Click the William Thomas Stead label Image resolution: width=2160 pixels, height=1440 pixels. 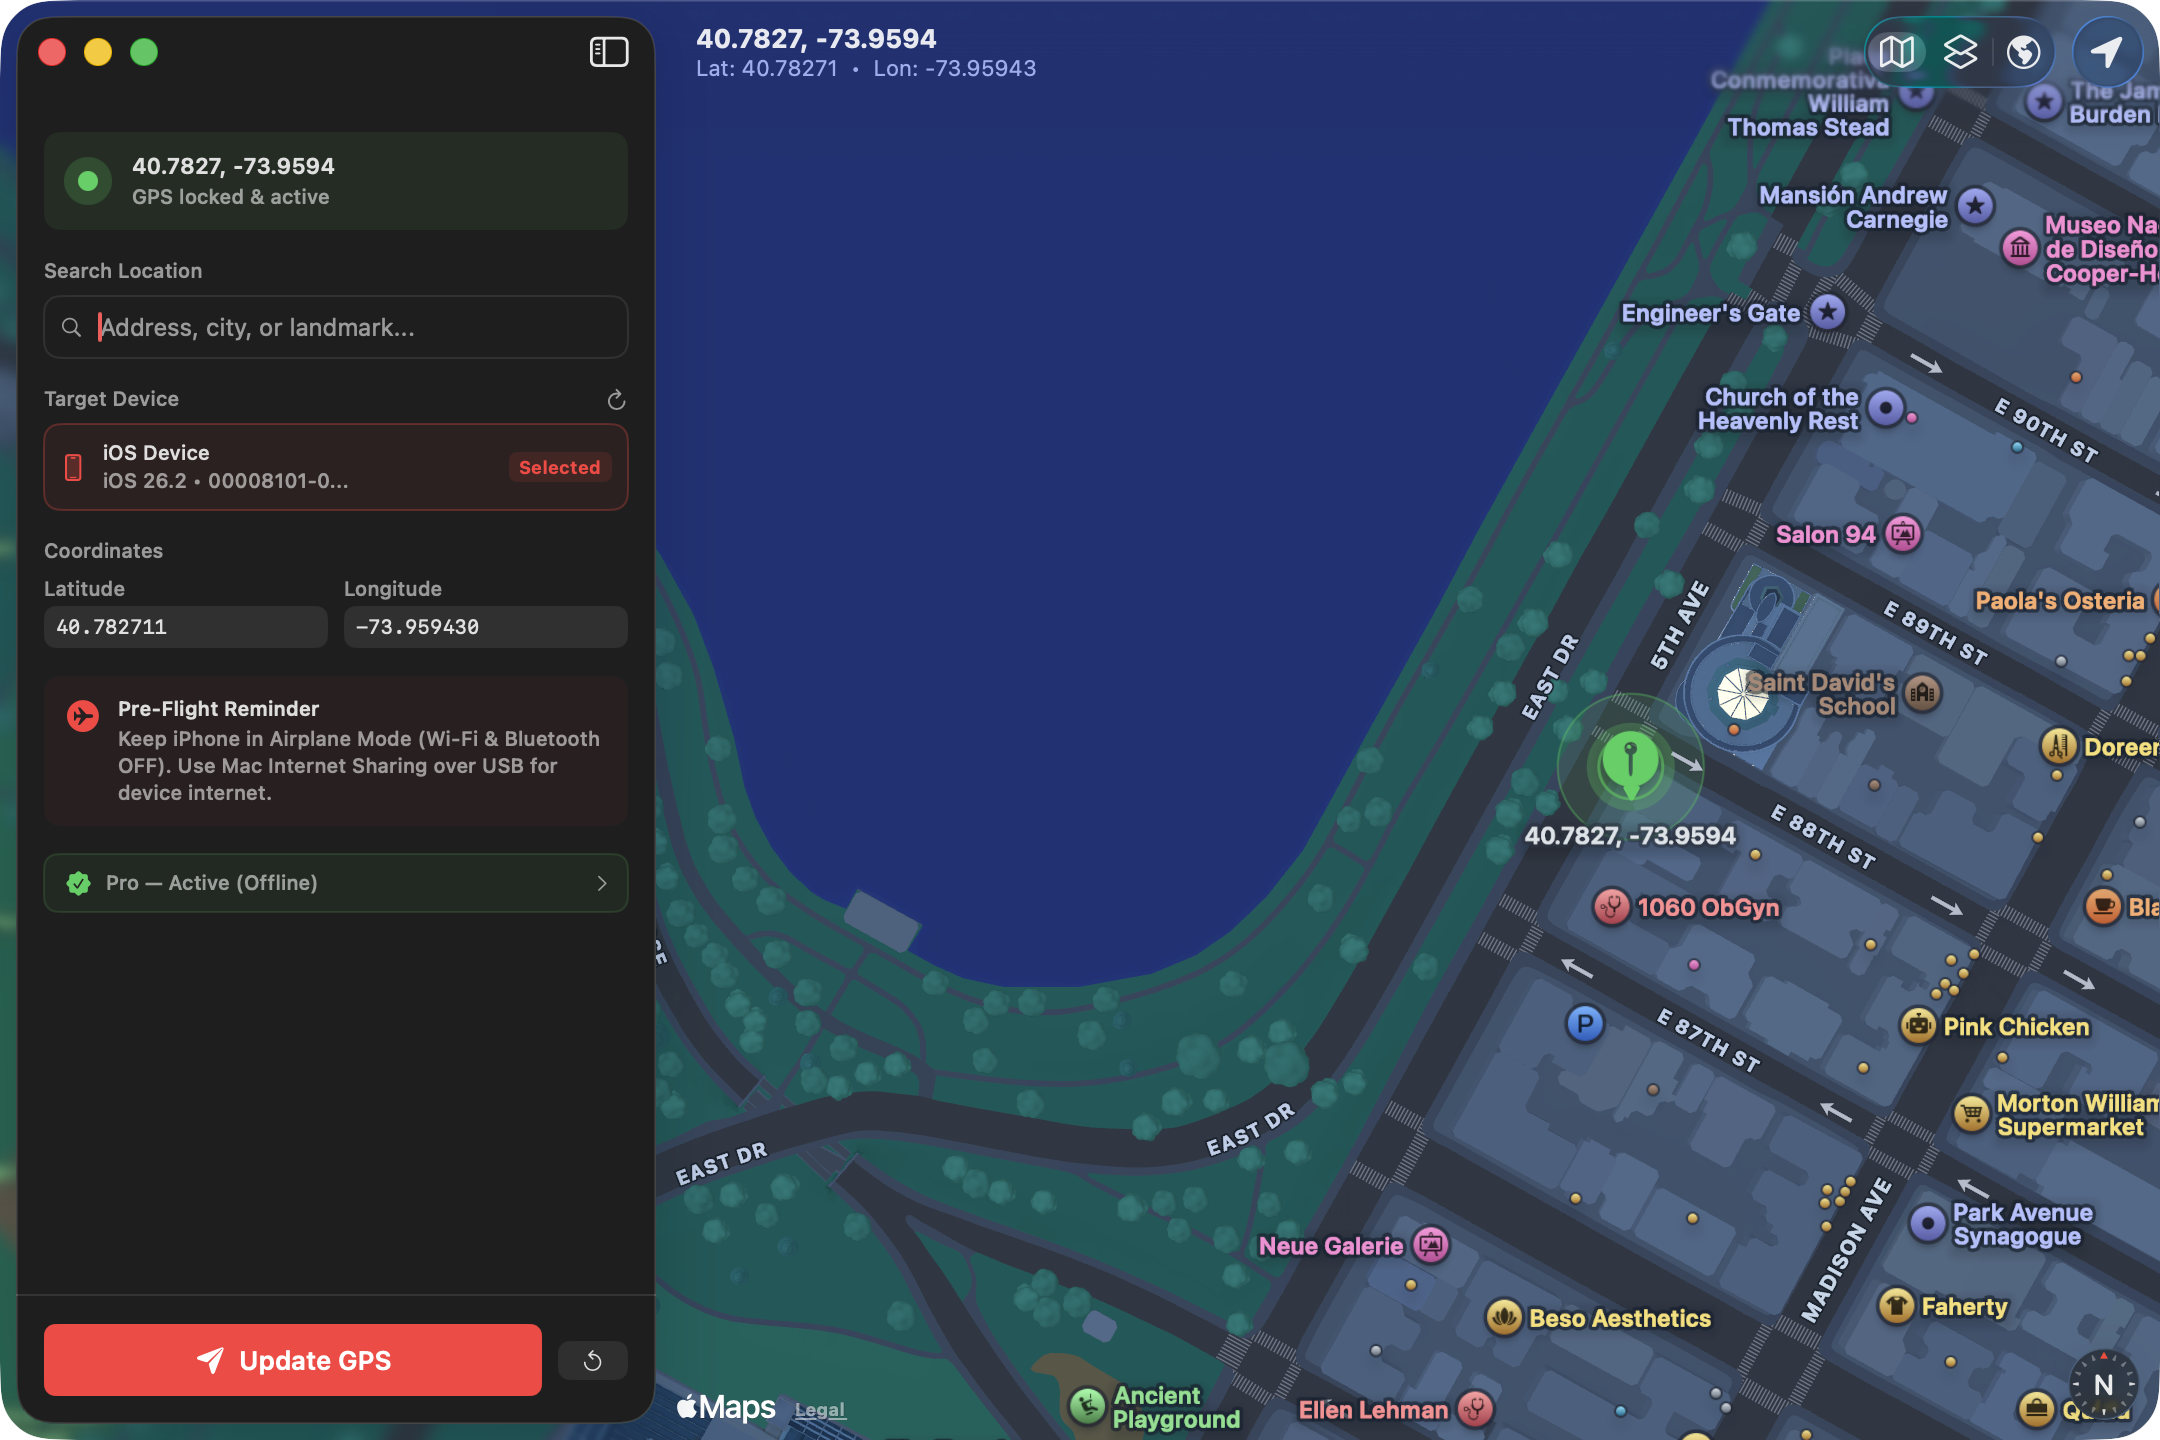point(1808,115)
